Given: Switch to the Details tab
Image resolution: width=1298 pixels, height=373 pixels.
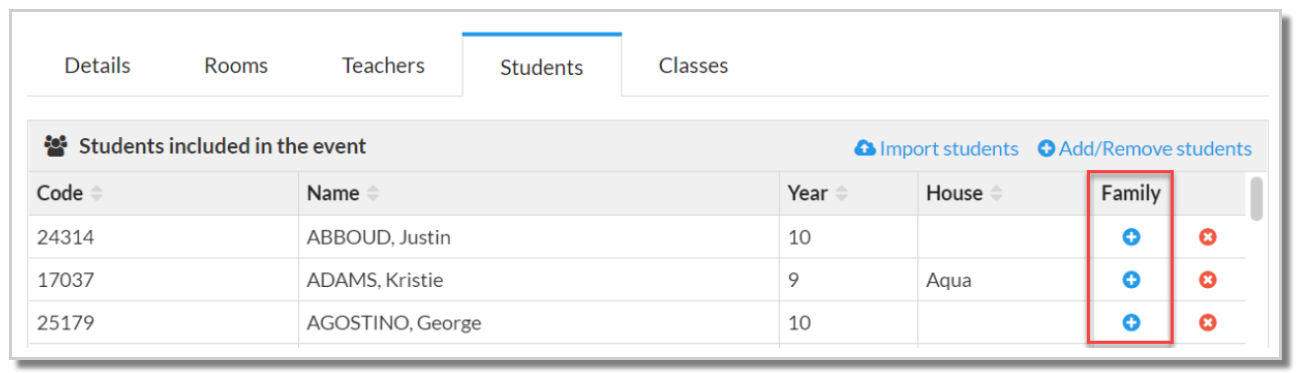Looking at the screenshot, I should pos(97,66).
